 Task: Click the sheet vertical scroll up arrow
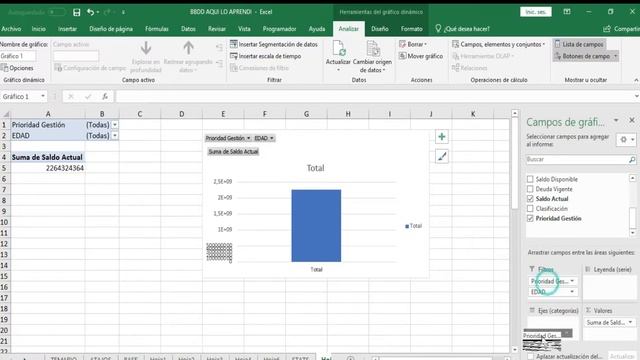tap(515, 113)
